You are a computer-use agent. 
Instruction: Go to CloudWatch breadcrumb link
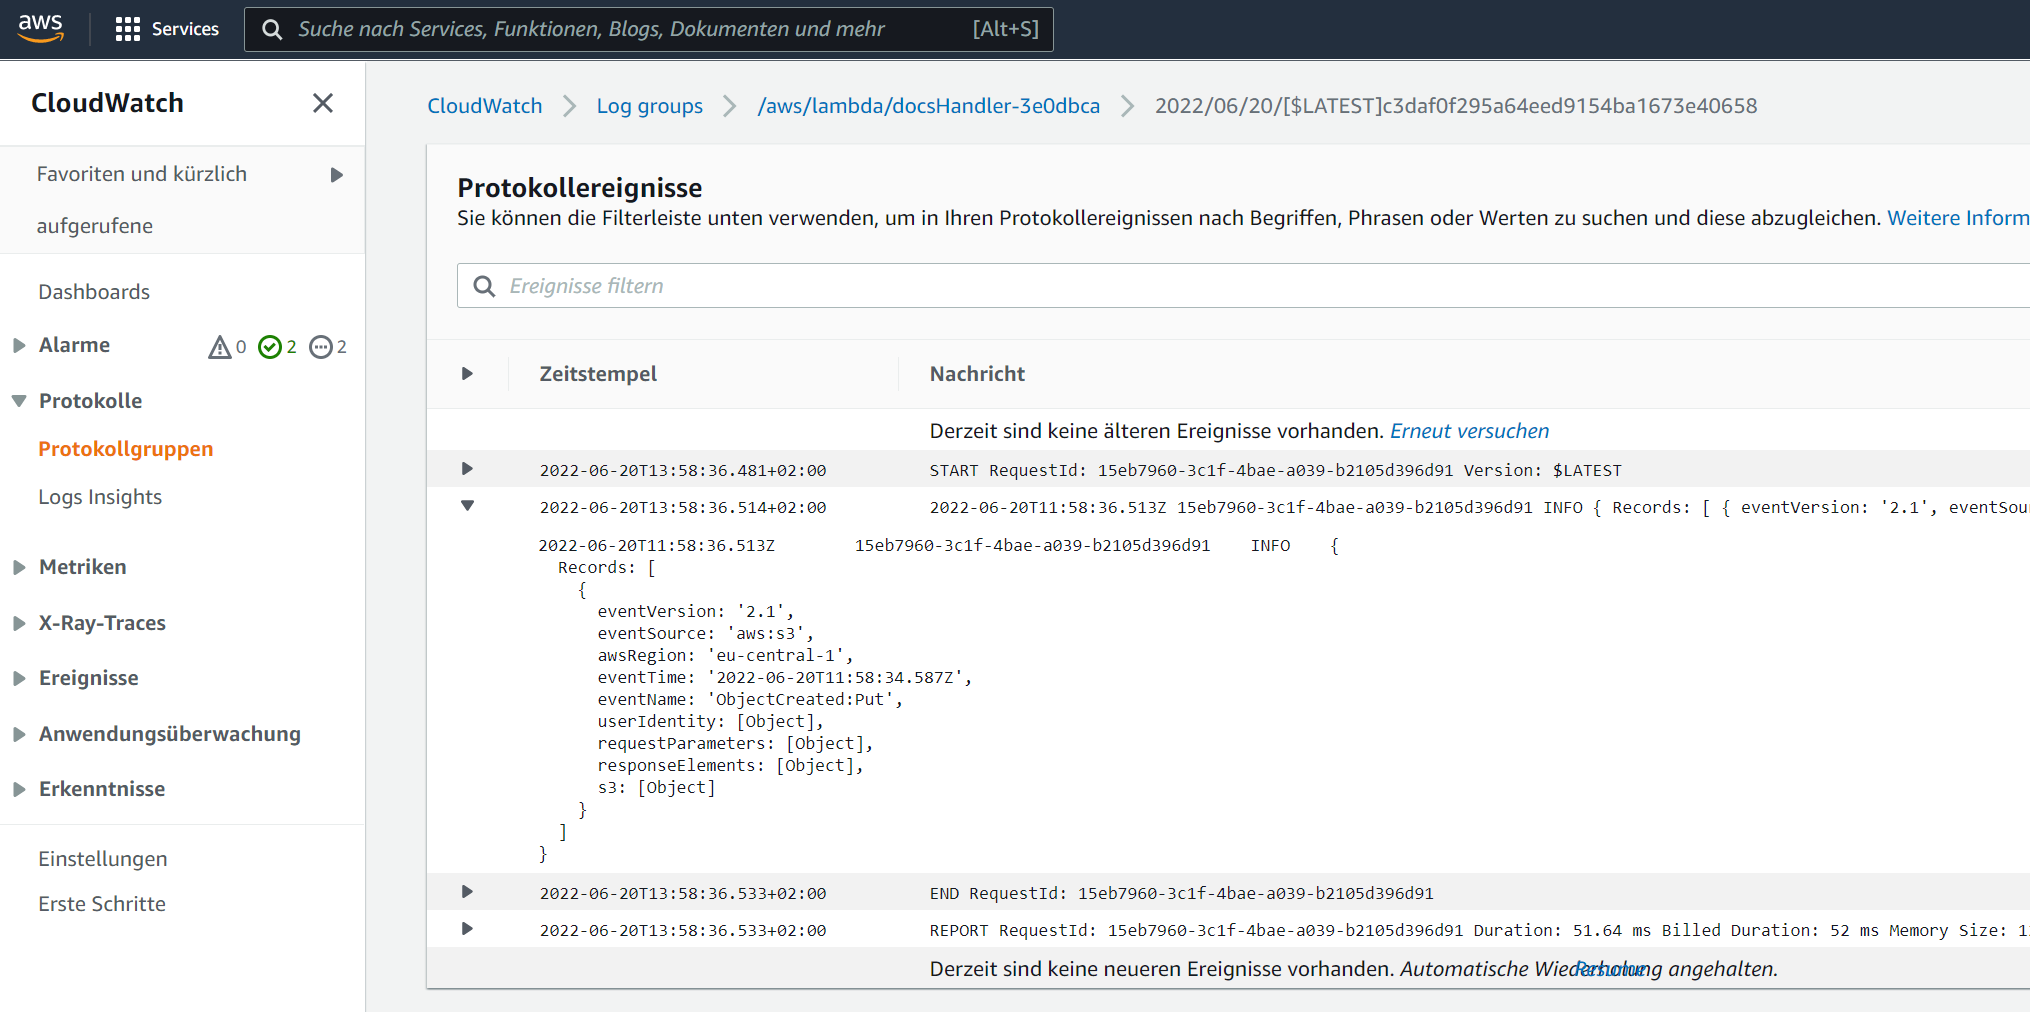click(x=485, y=106)
